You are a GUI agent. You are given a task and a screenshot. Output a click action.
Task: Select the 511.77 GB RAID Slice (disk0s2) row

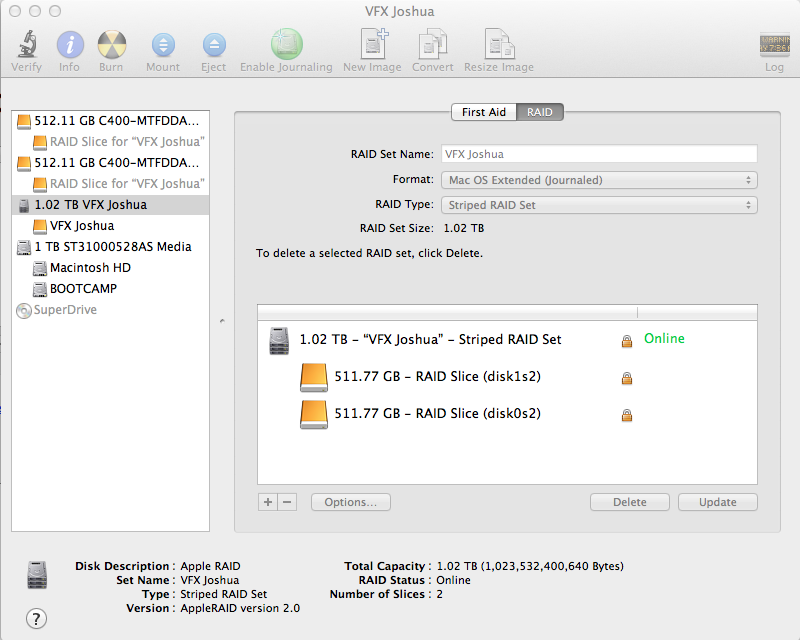click(x=507, y=414)
